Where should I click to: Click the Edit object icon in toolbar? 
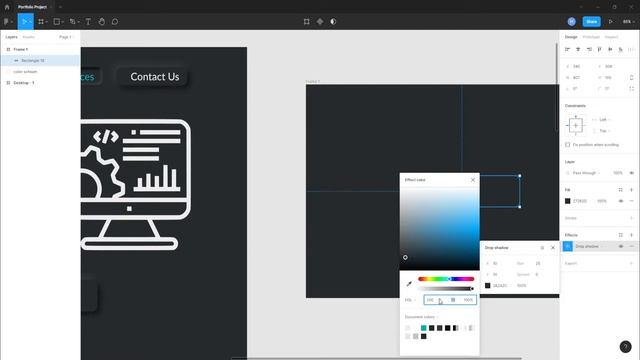coord(307,22)
